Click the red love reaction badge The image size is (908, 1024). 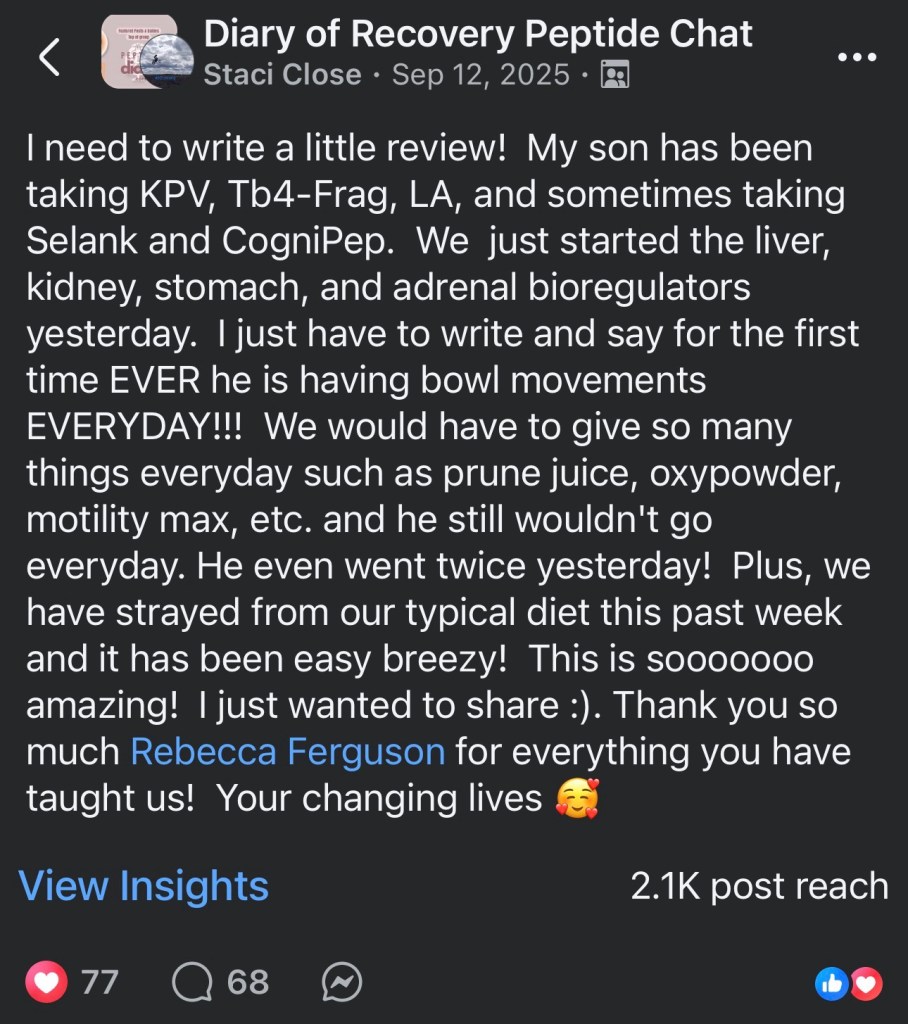867,984
